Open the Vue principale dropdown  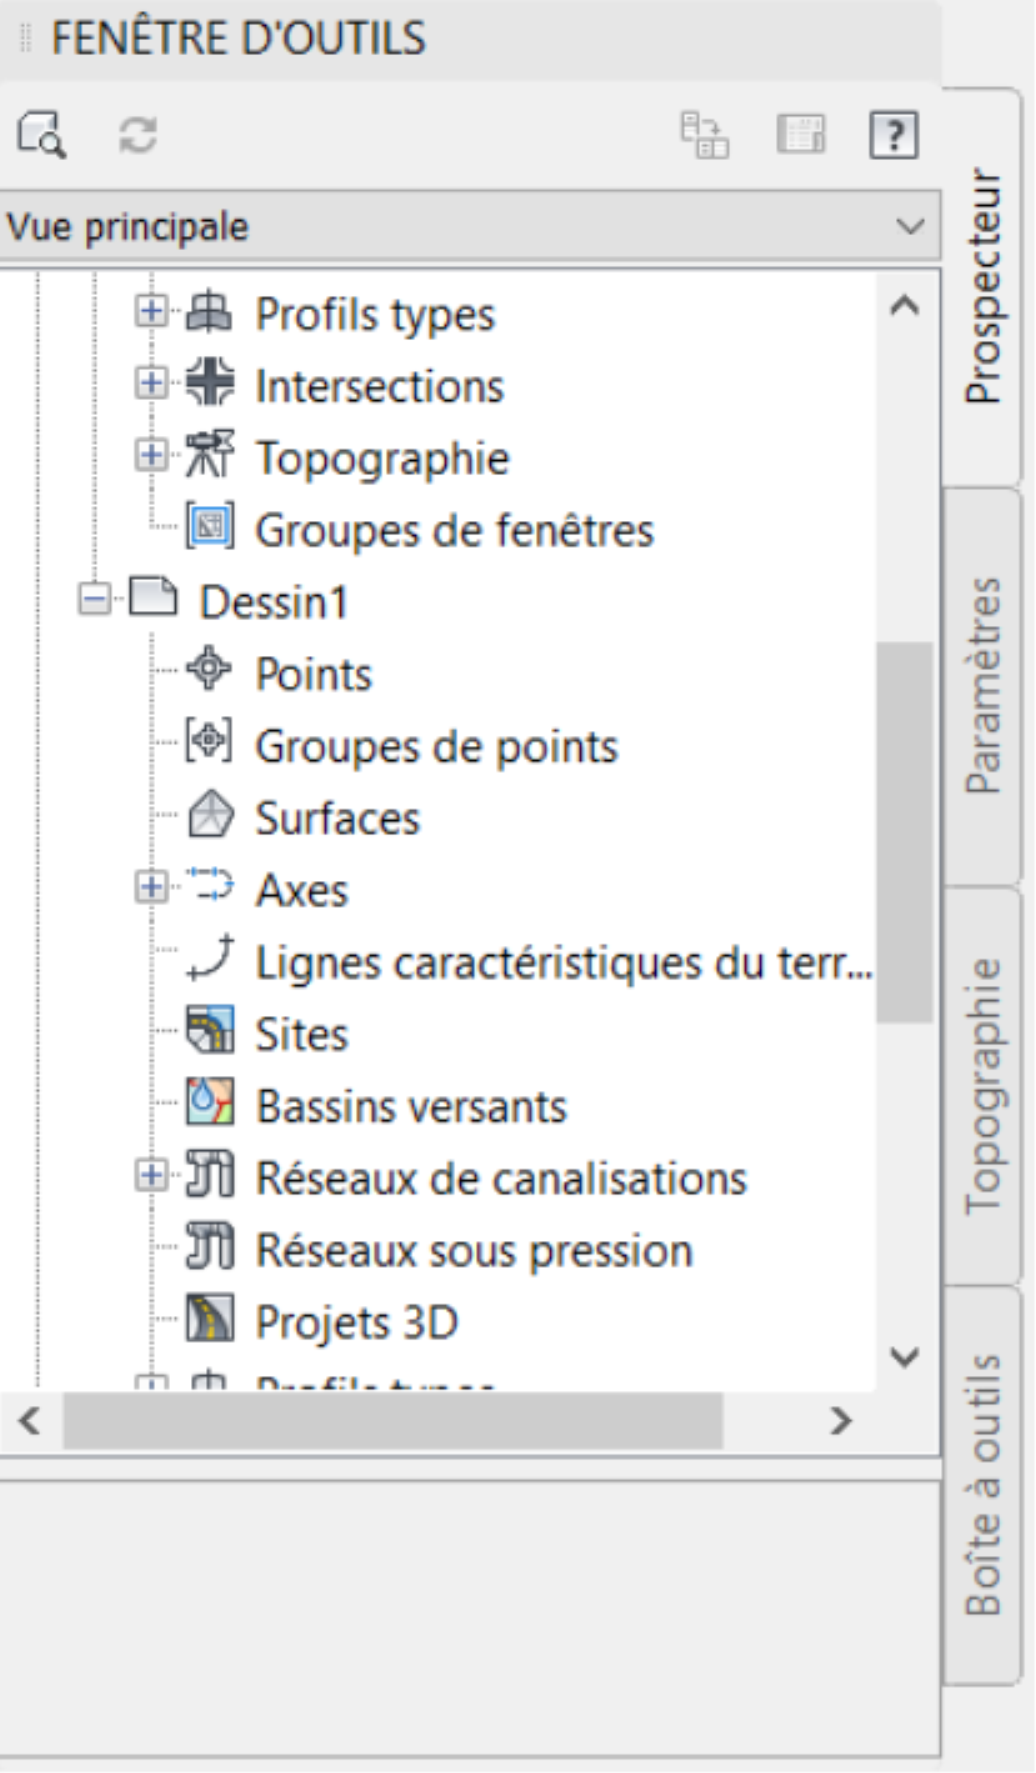909,226
